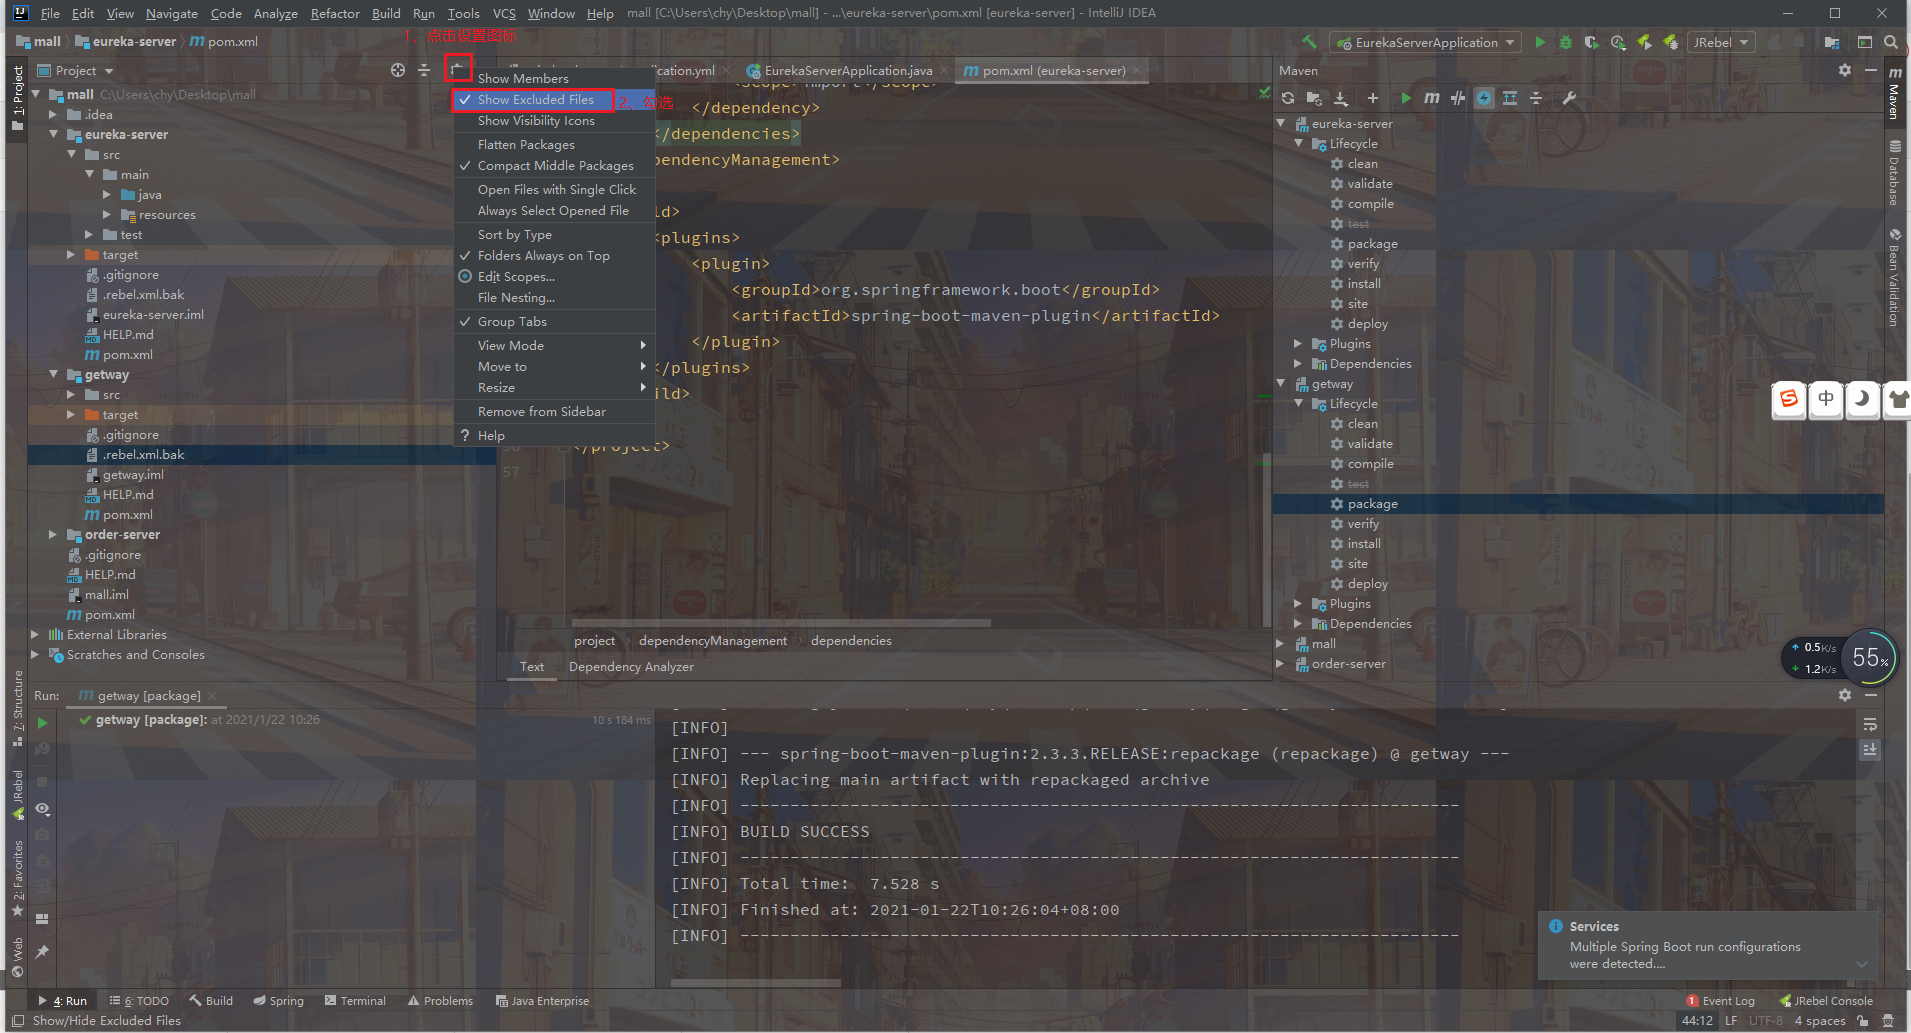The image size is (1911, 1033).
Task: Open Search Everywhere magnifier icon
Action: tap(1891, 42)
